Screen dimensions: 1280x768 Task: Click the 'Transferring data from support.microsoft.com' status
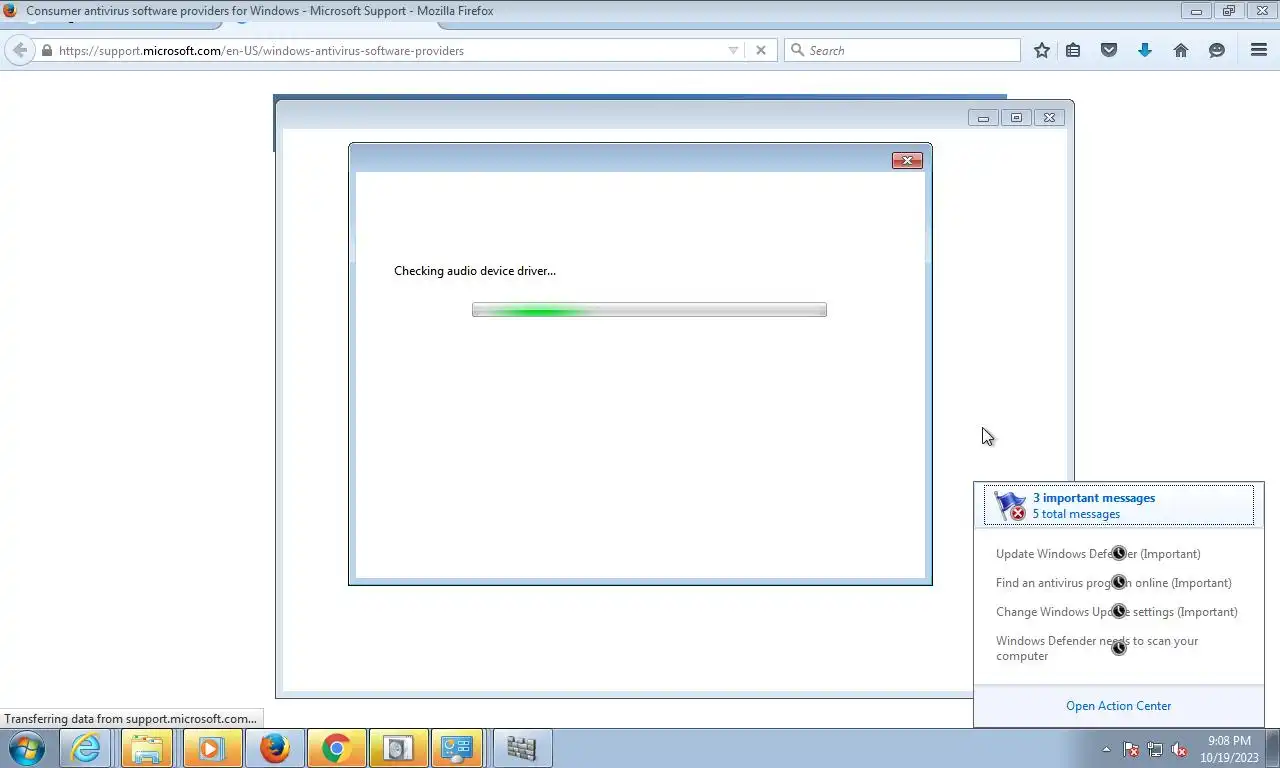click(x=130, y=718)
